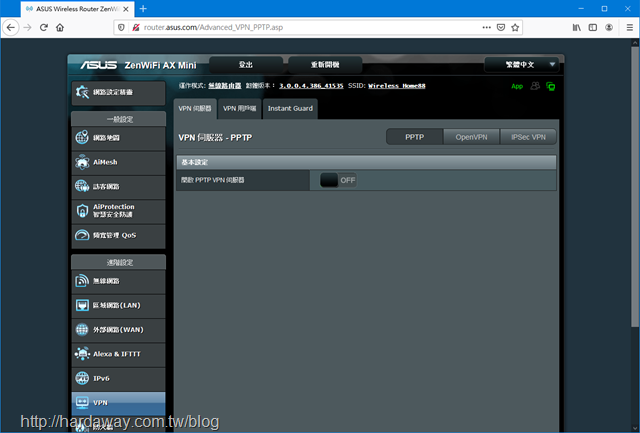
Task: Click site security shield icon
Action: pos(121,27)
